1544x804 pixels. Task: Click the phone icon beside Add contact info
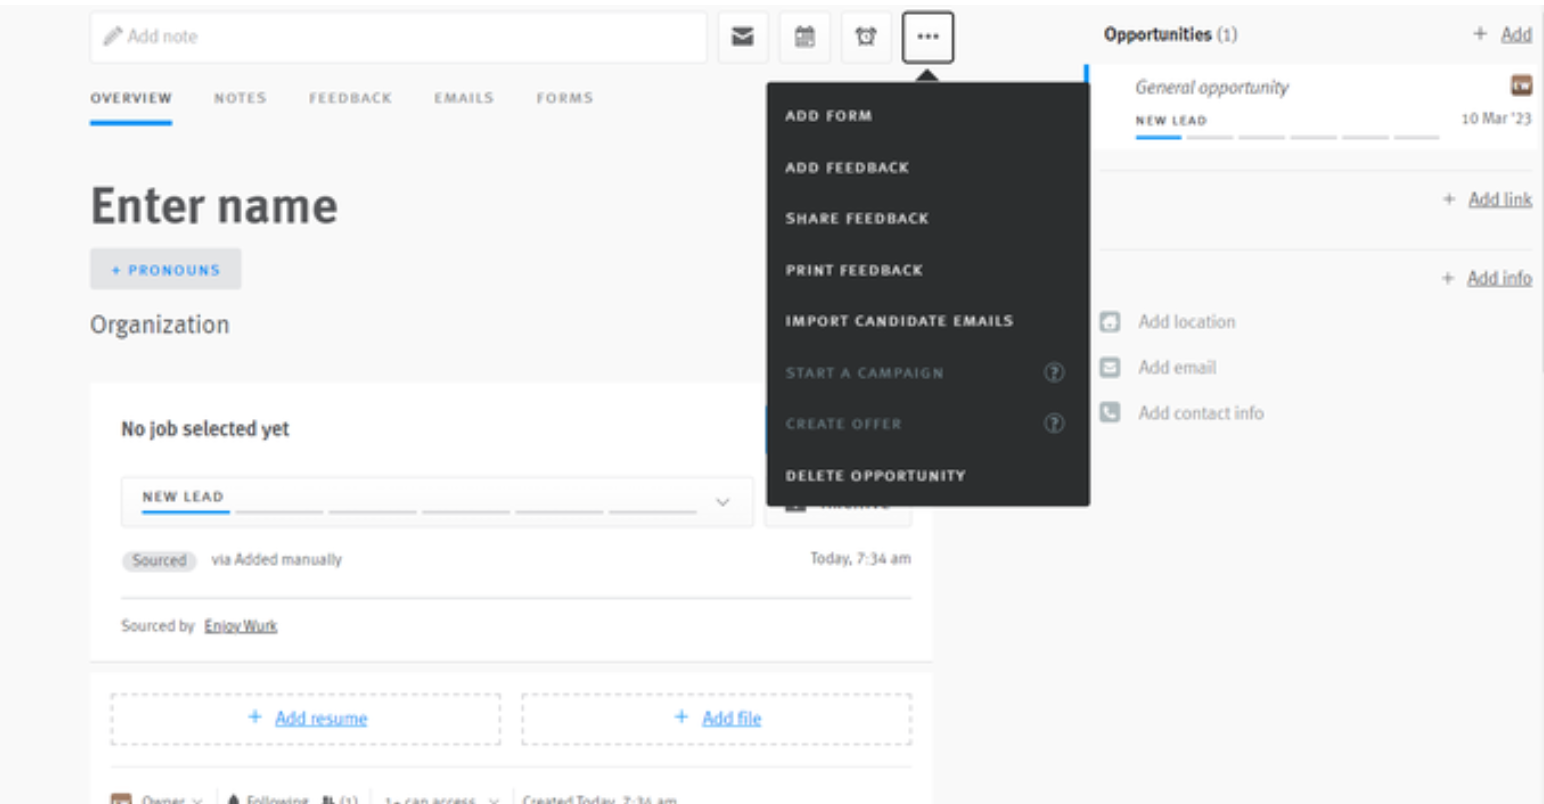[1109, 412]
